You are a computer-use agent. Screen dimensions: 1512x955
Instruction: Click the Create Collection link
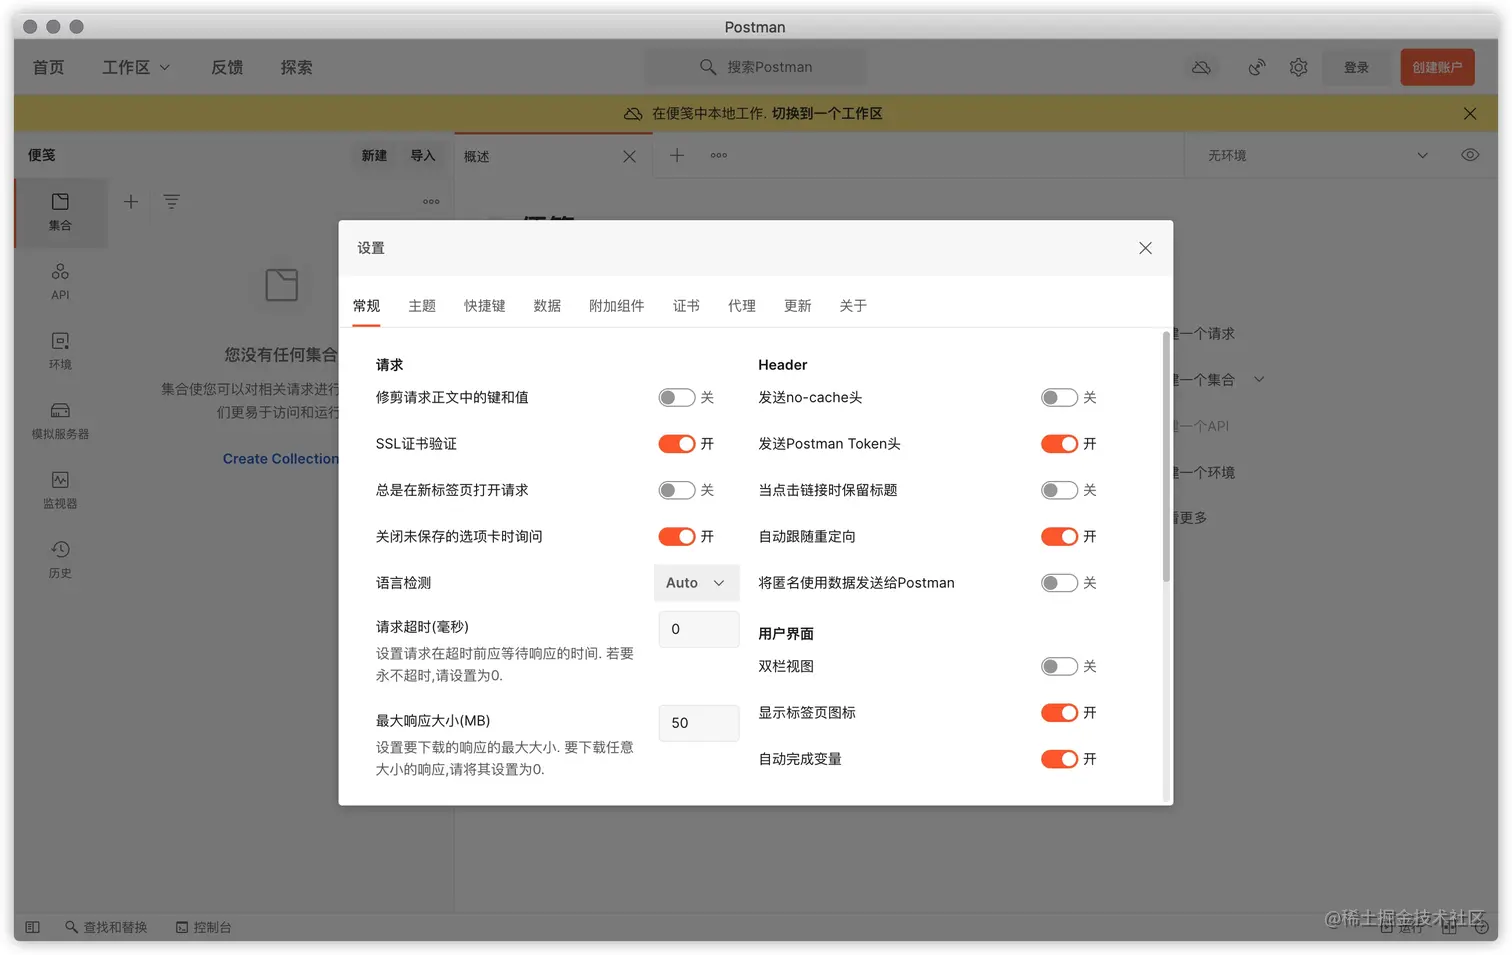tap(281, 458)
